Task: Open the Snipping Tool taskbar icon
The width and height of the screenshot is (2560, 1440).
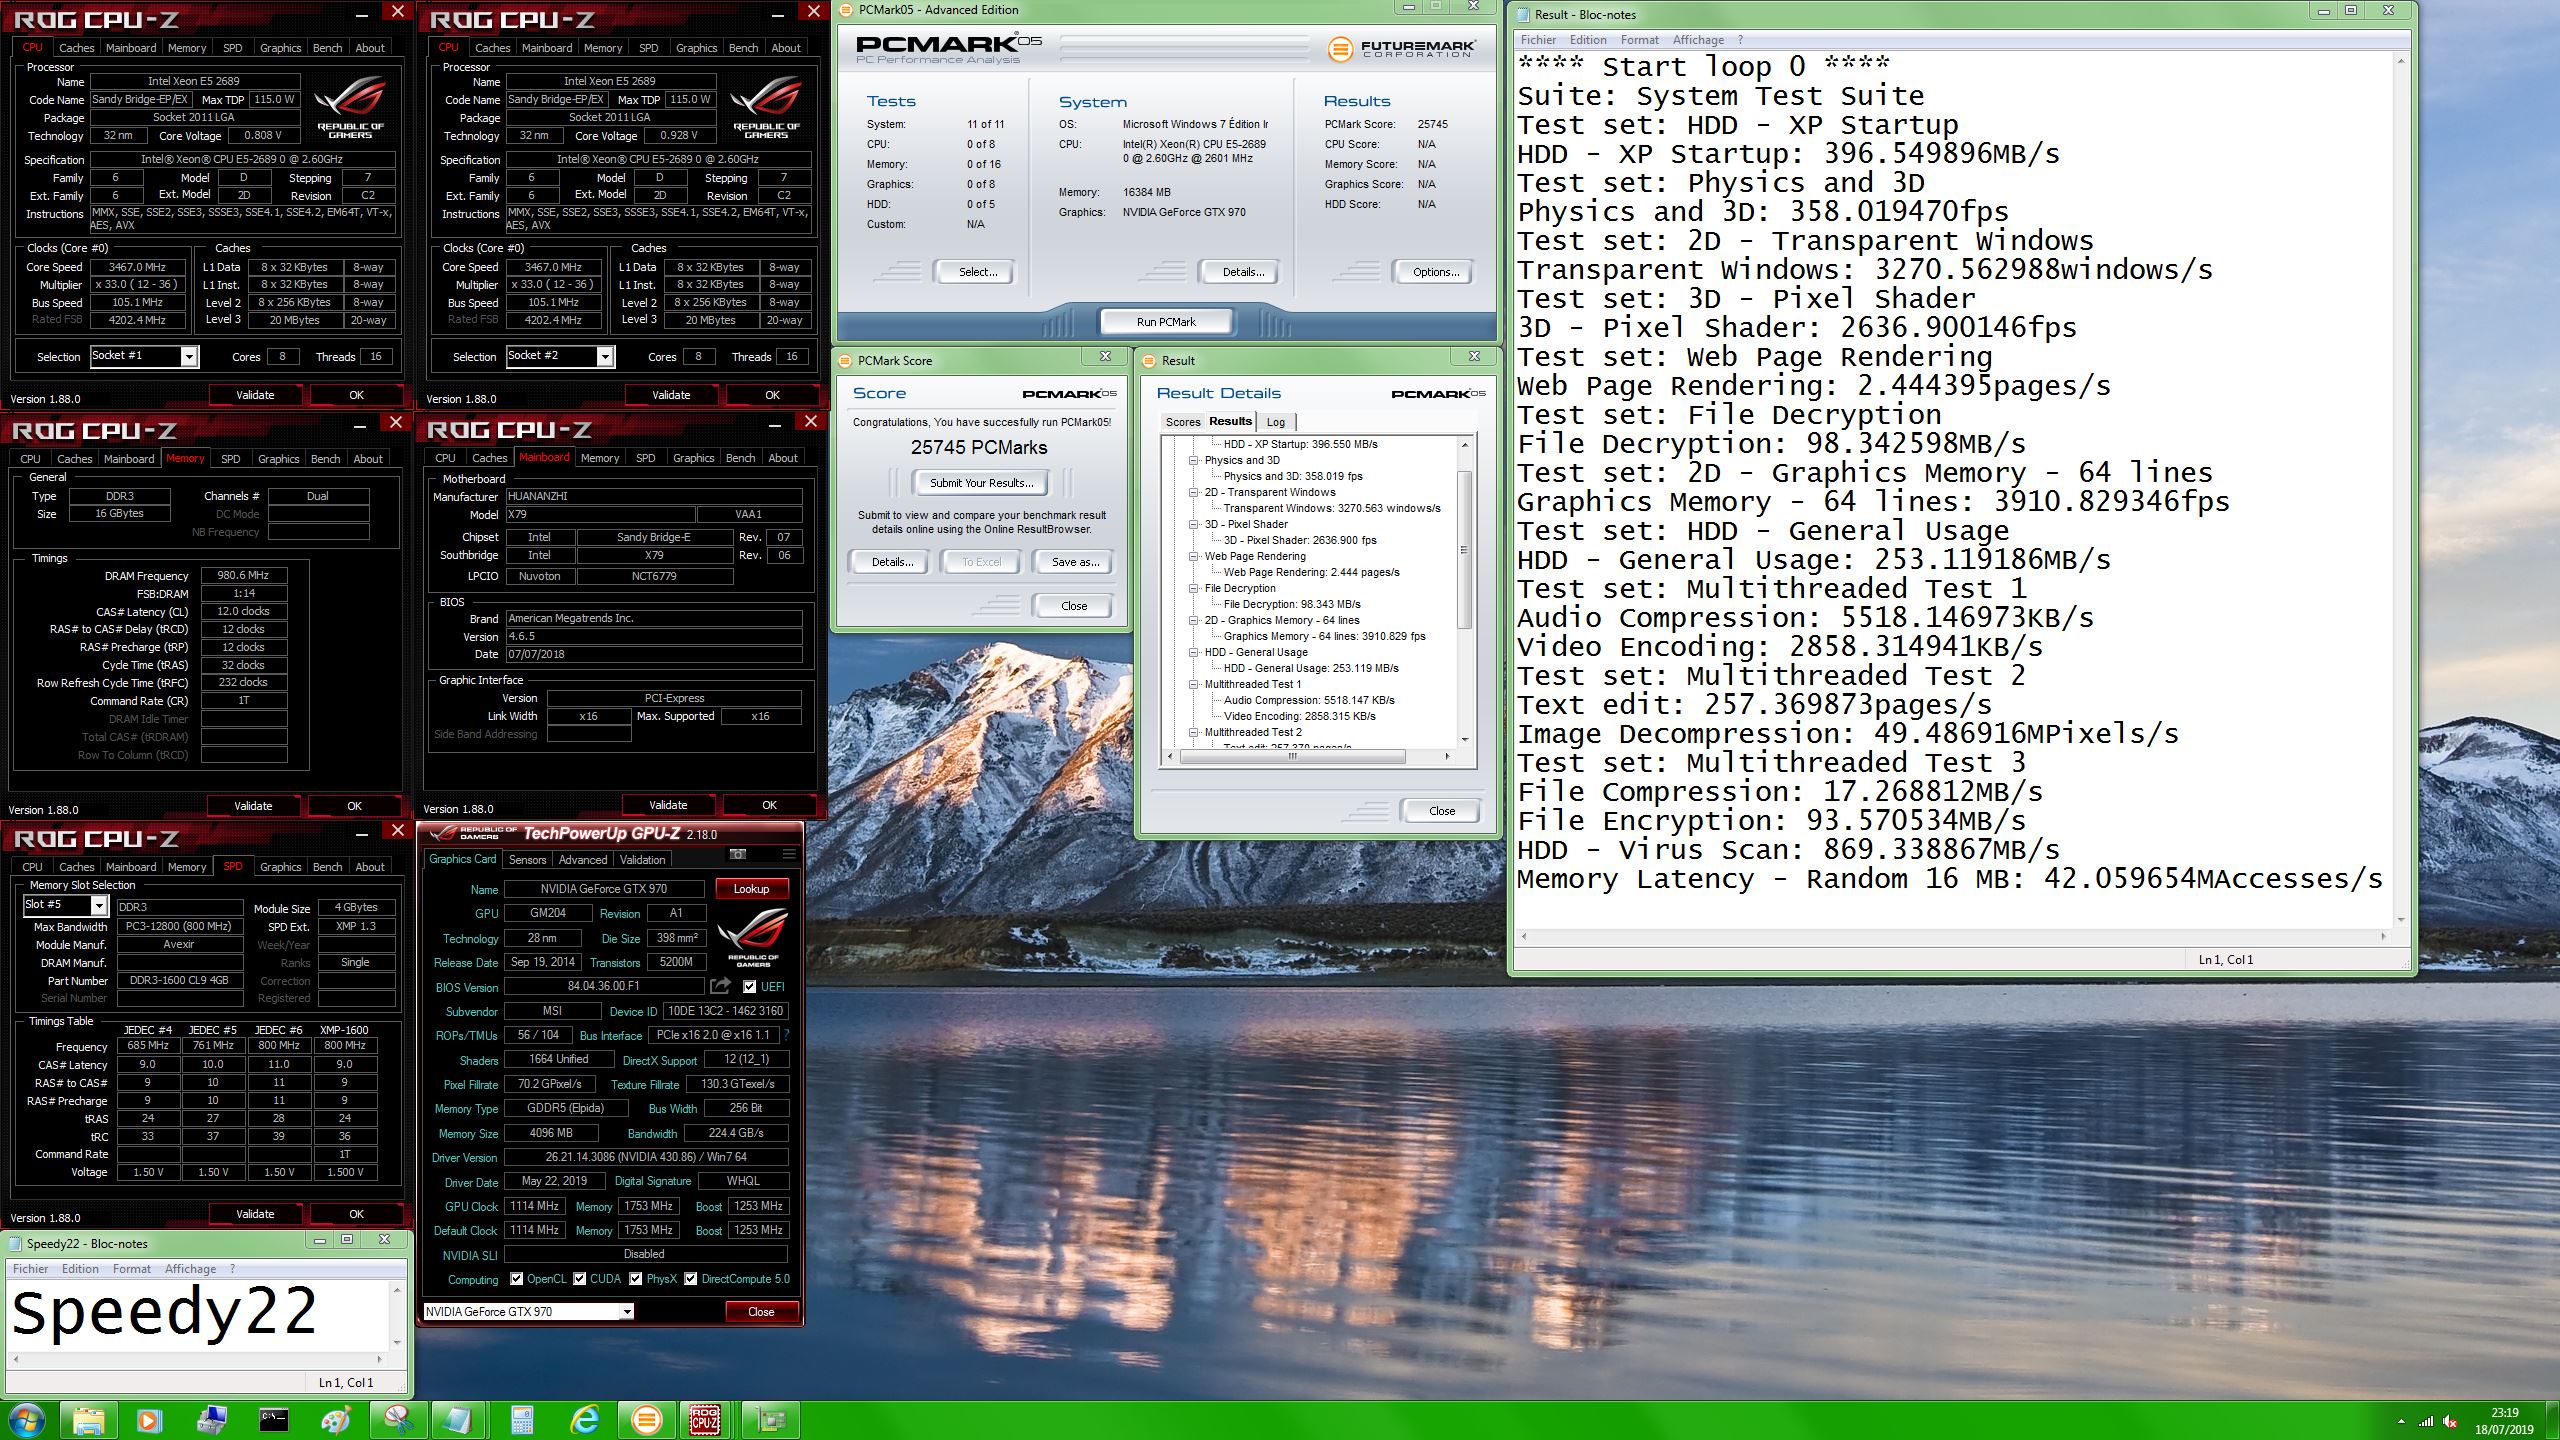Action: 398,1420
